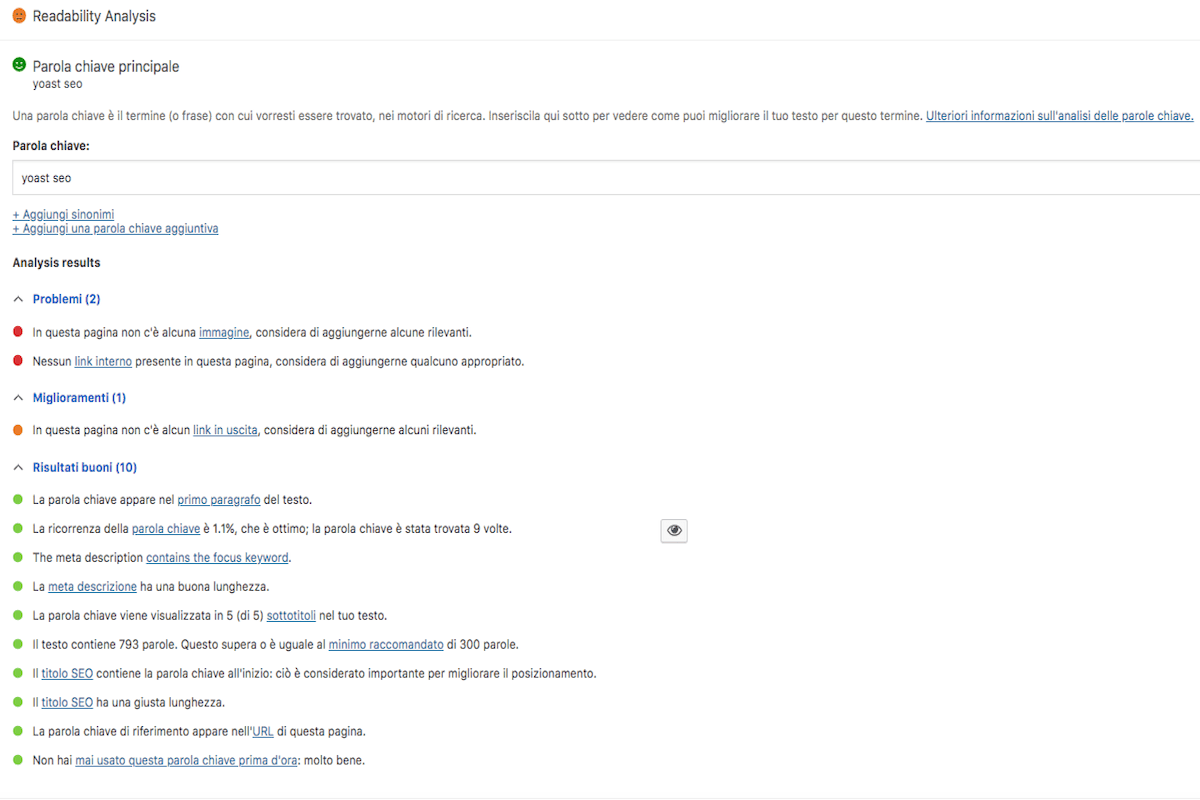Open the parola chiave density link
Image resolution: width=1200 pixels, height=800 pixels.
tap(166, 528)
